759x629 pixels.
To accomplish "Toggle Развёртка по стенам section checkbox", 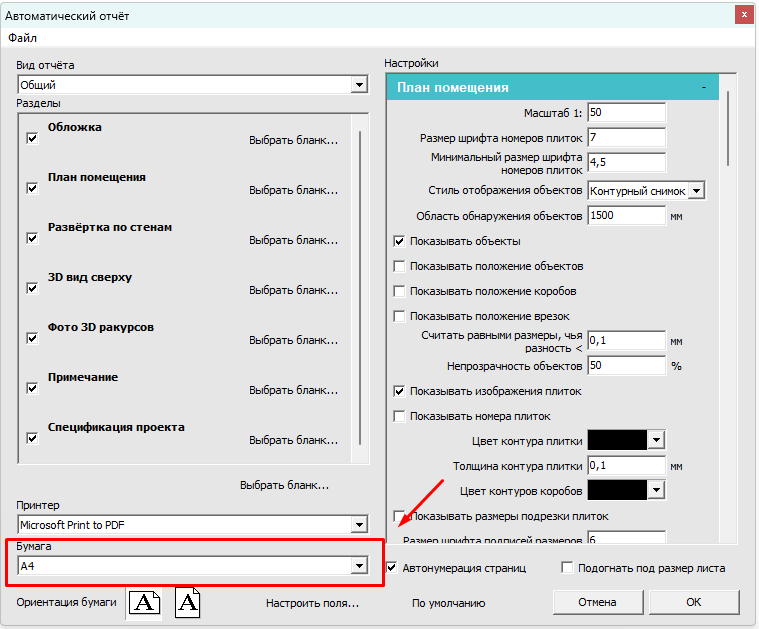I will pyautogui.click(x=32, y=238).
